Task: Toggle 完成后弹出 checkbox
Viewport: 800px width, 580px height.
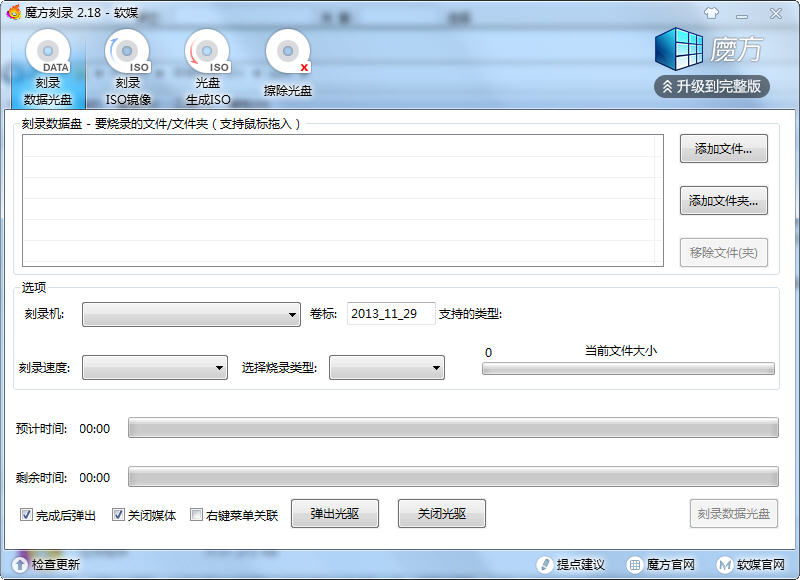Action: [x=26, y=514]
